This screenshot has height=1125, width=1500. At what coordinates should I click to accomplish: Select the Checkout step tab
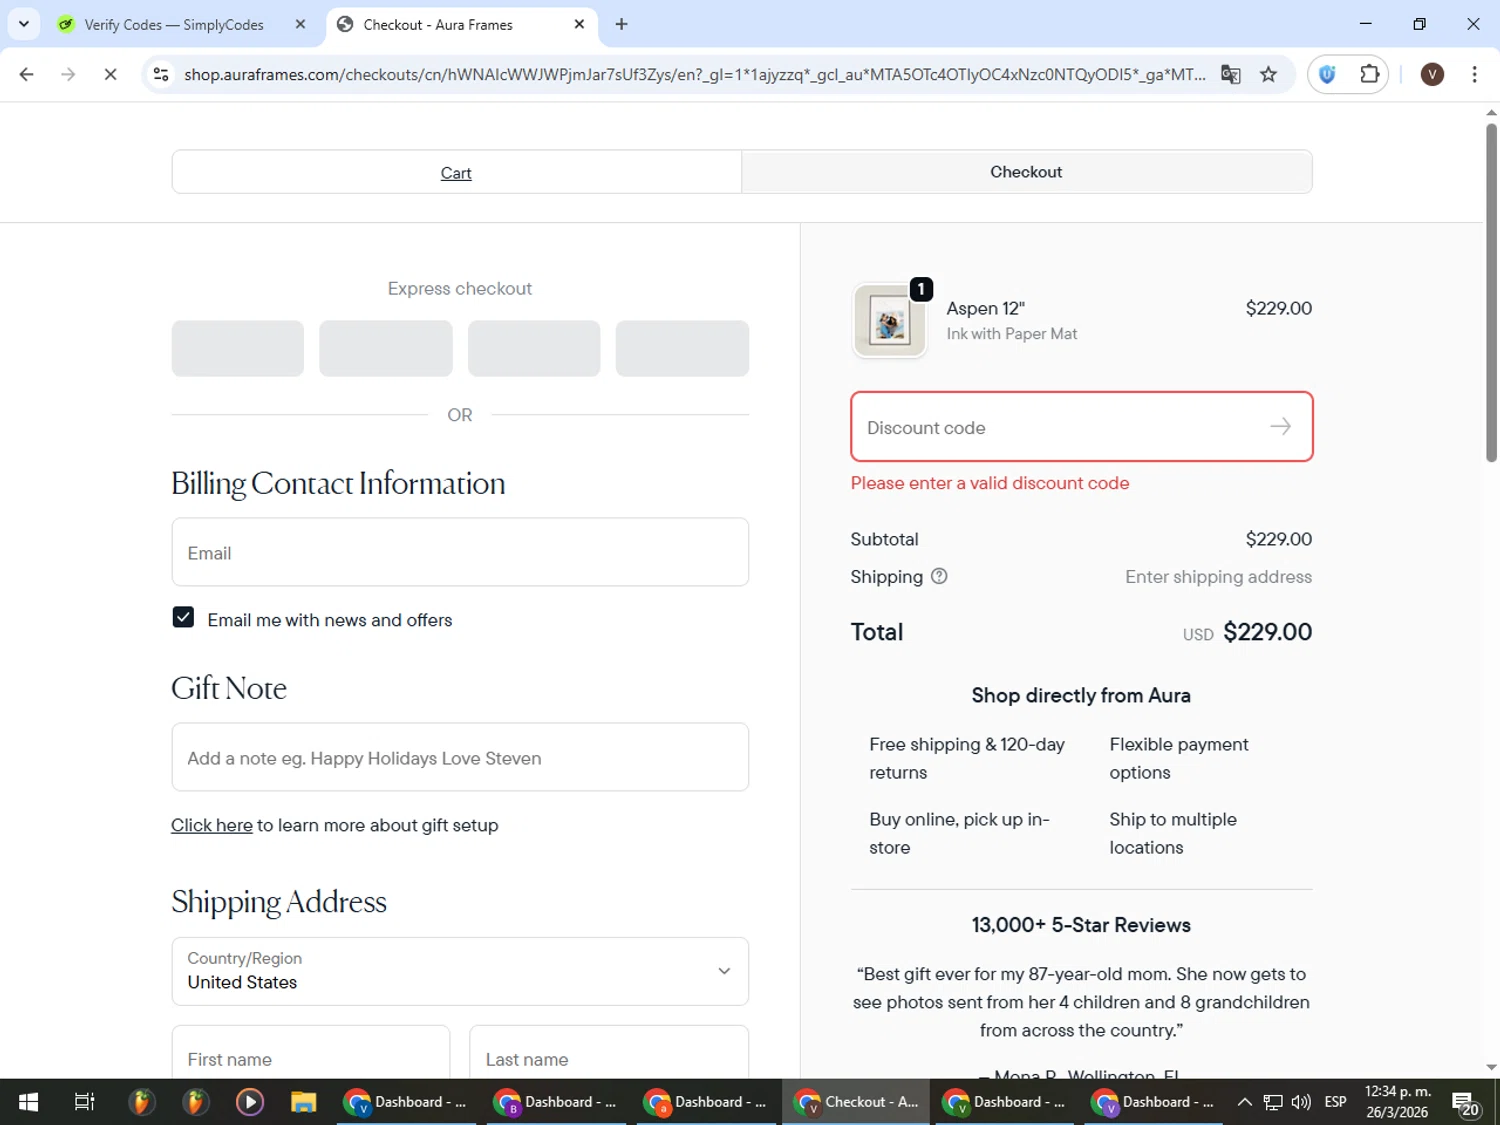coord(1026,172)
